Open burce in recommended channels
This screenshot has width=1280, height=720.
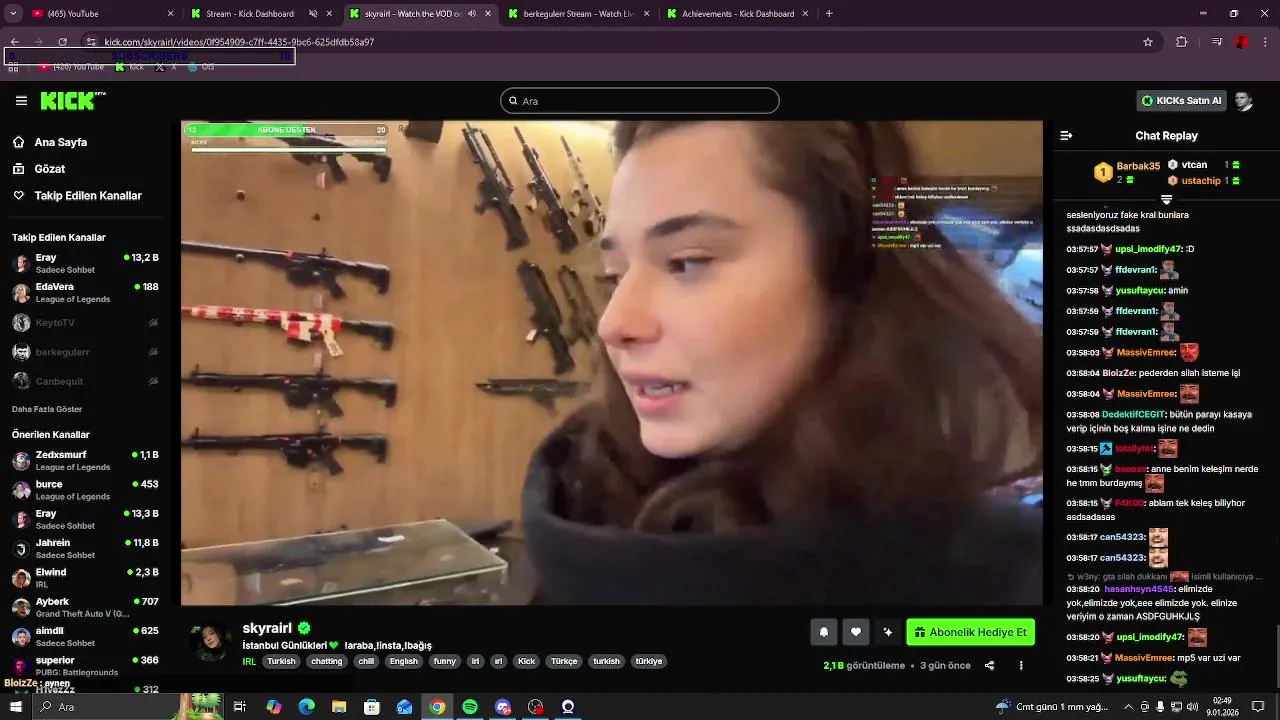85,490
